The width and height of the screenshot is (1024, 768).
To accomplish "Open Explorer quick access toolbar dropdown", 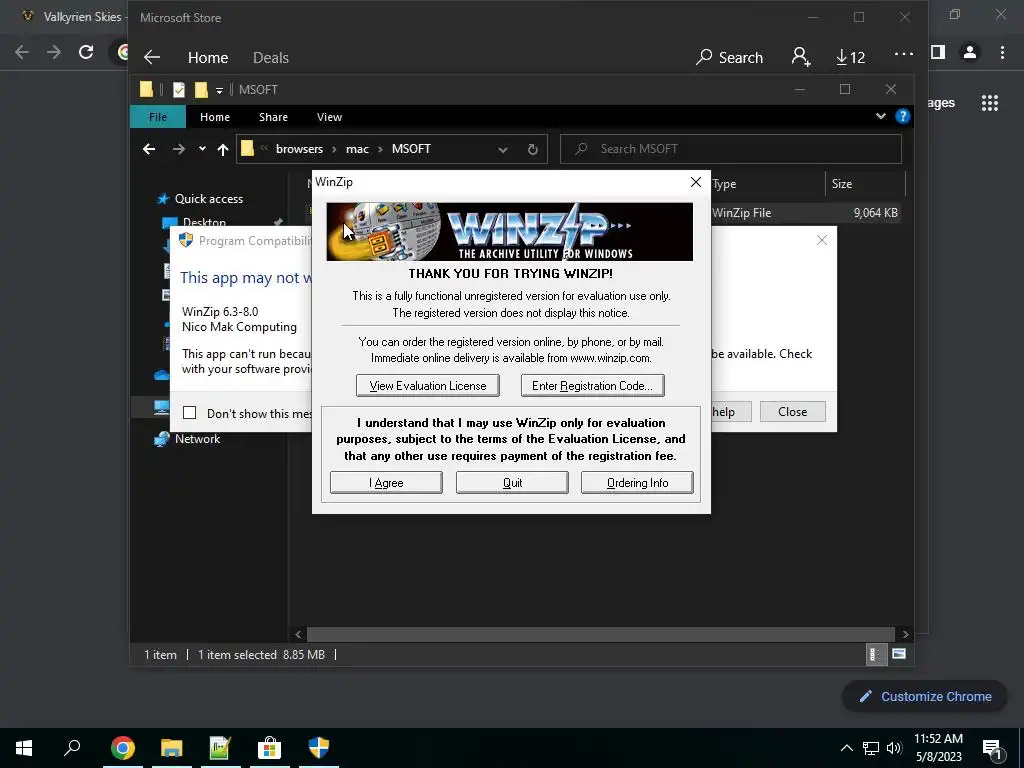I will [x=219, y=90].
